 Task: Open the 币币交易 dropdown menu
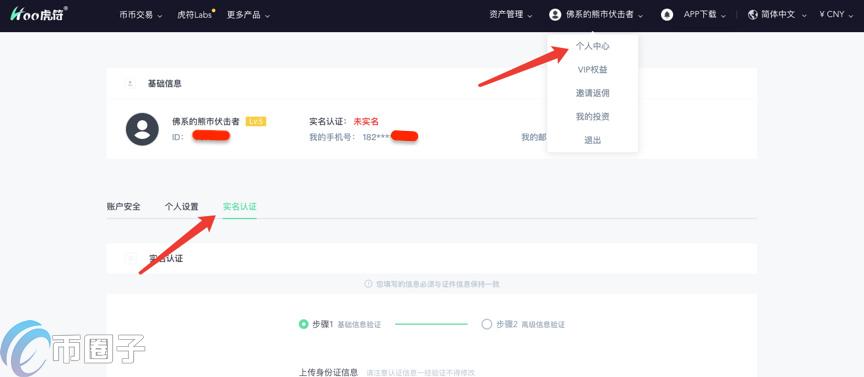point(141,15)
